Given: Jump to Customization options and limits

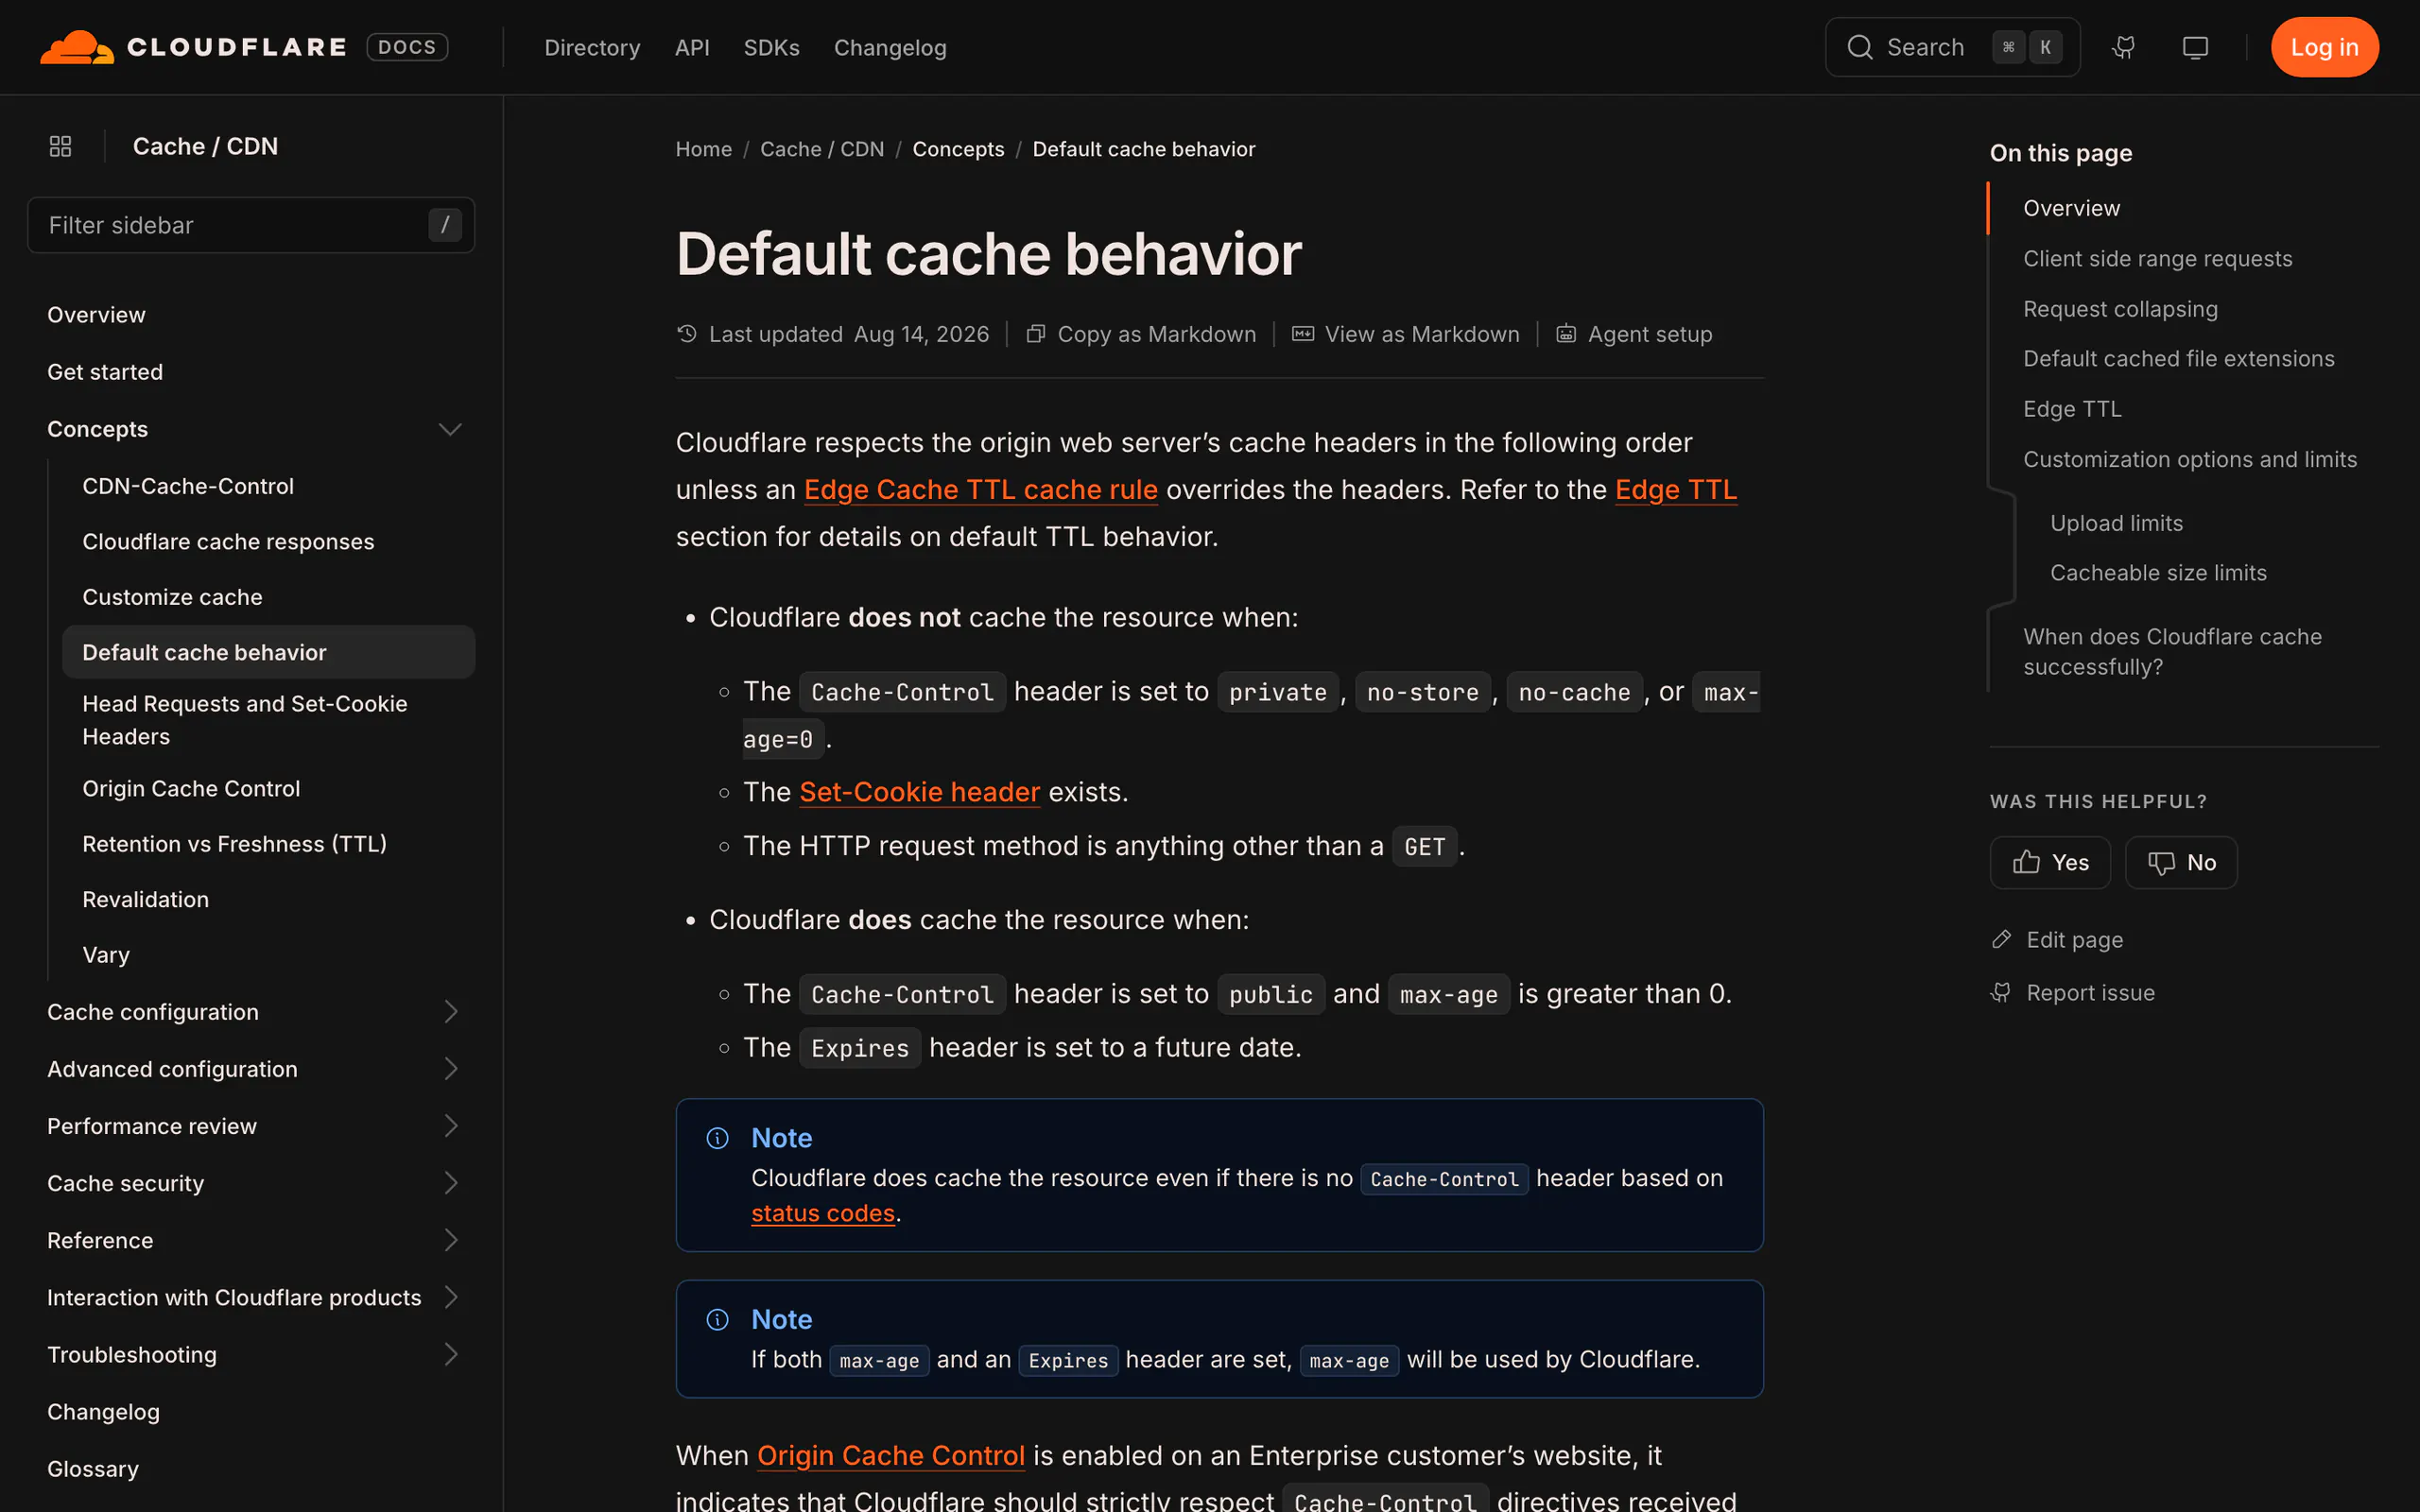Looking at the screenshot, I should tap(2190, 459).
